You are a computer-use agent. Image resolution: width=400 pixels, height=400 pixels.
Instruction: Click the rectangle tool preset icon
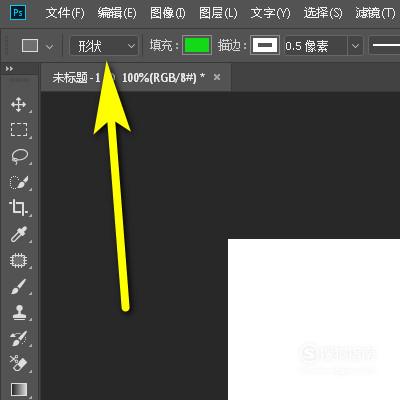tap(30, 46)
